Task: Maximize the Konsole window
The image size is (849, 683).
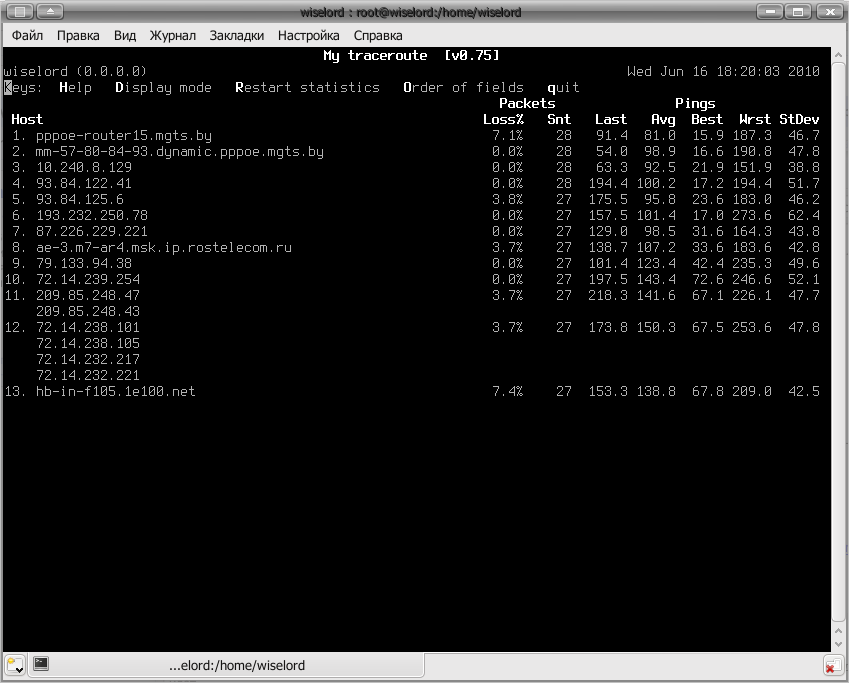Action: pos(798,11)
